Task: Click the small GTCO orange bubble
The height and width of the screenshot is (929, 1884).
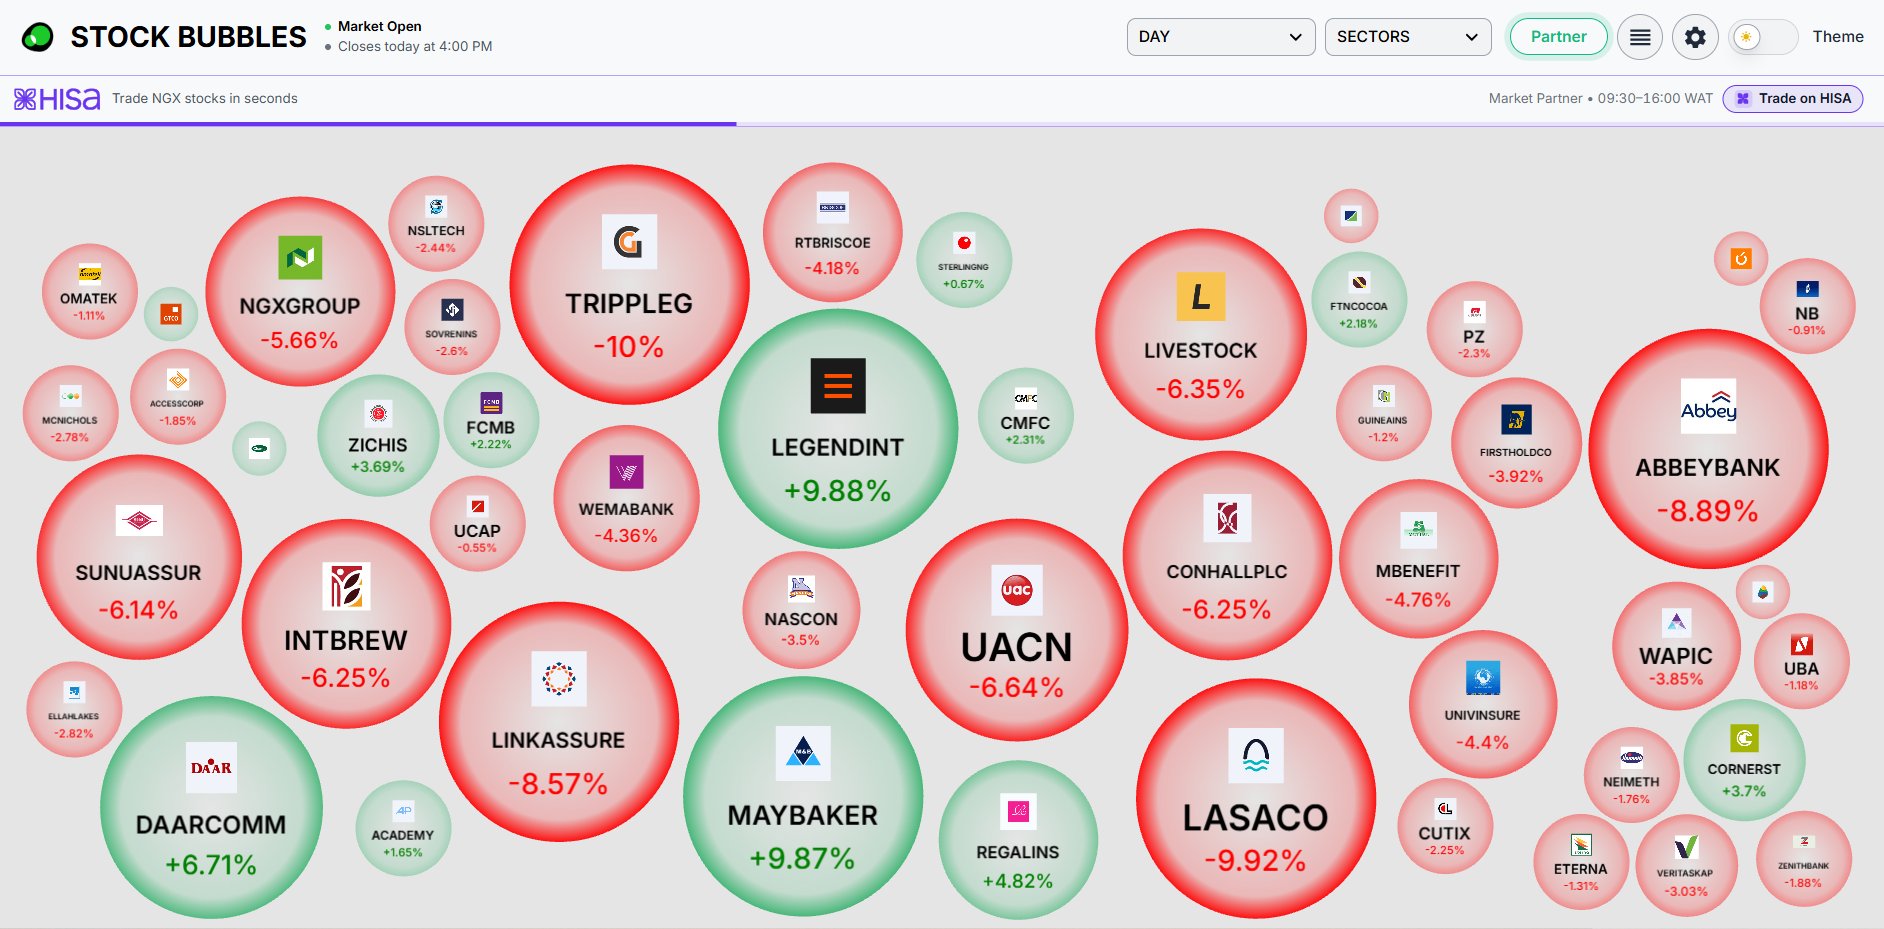Action: 171,314
